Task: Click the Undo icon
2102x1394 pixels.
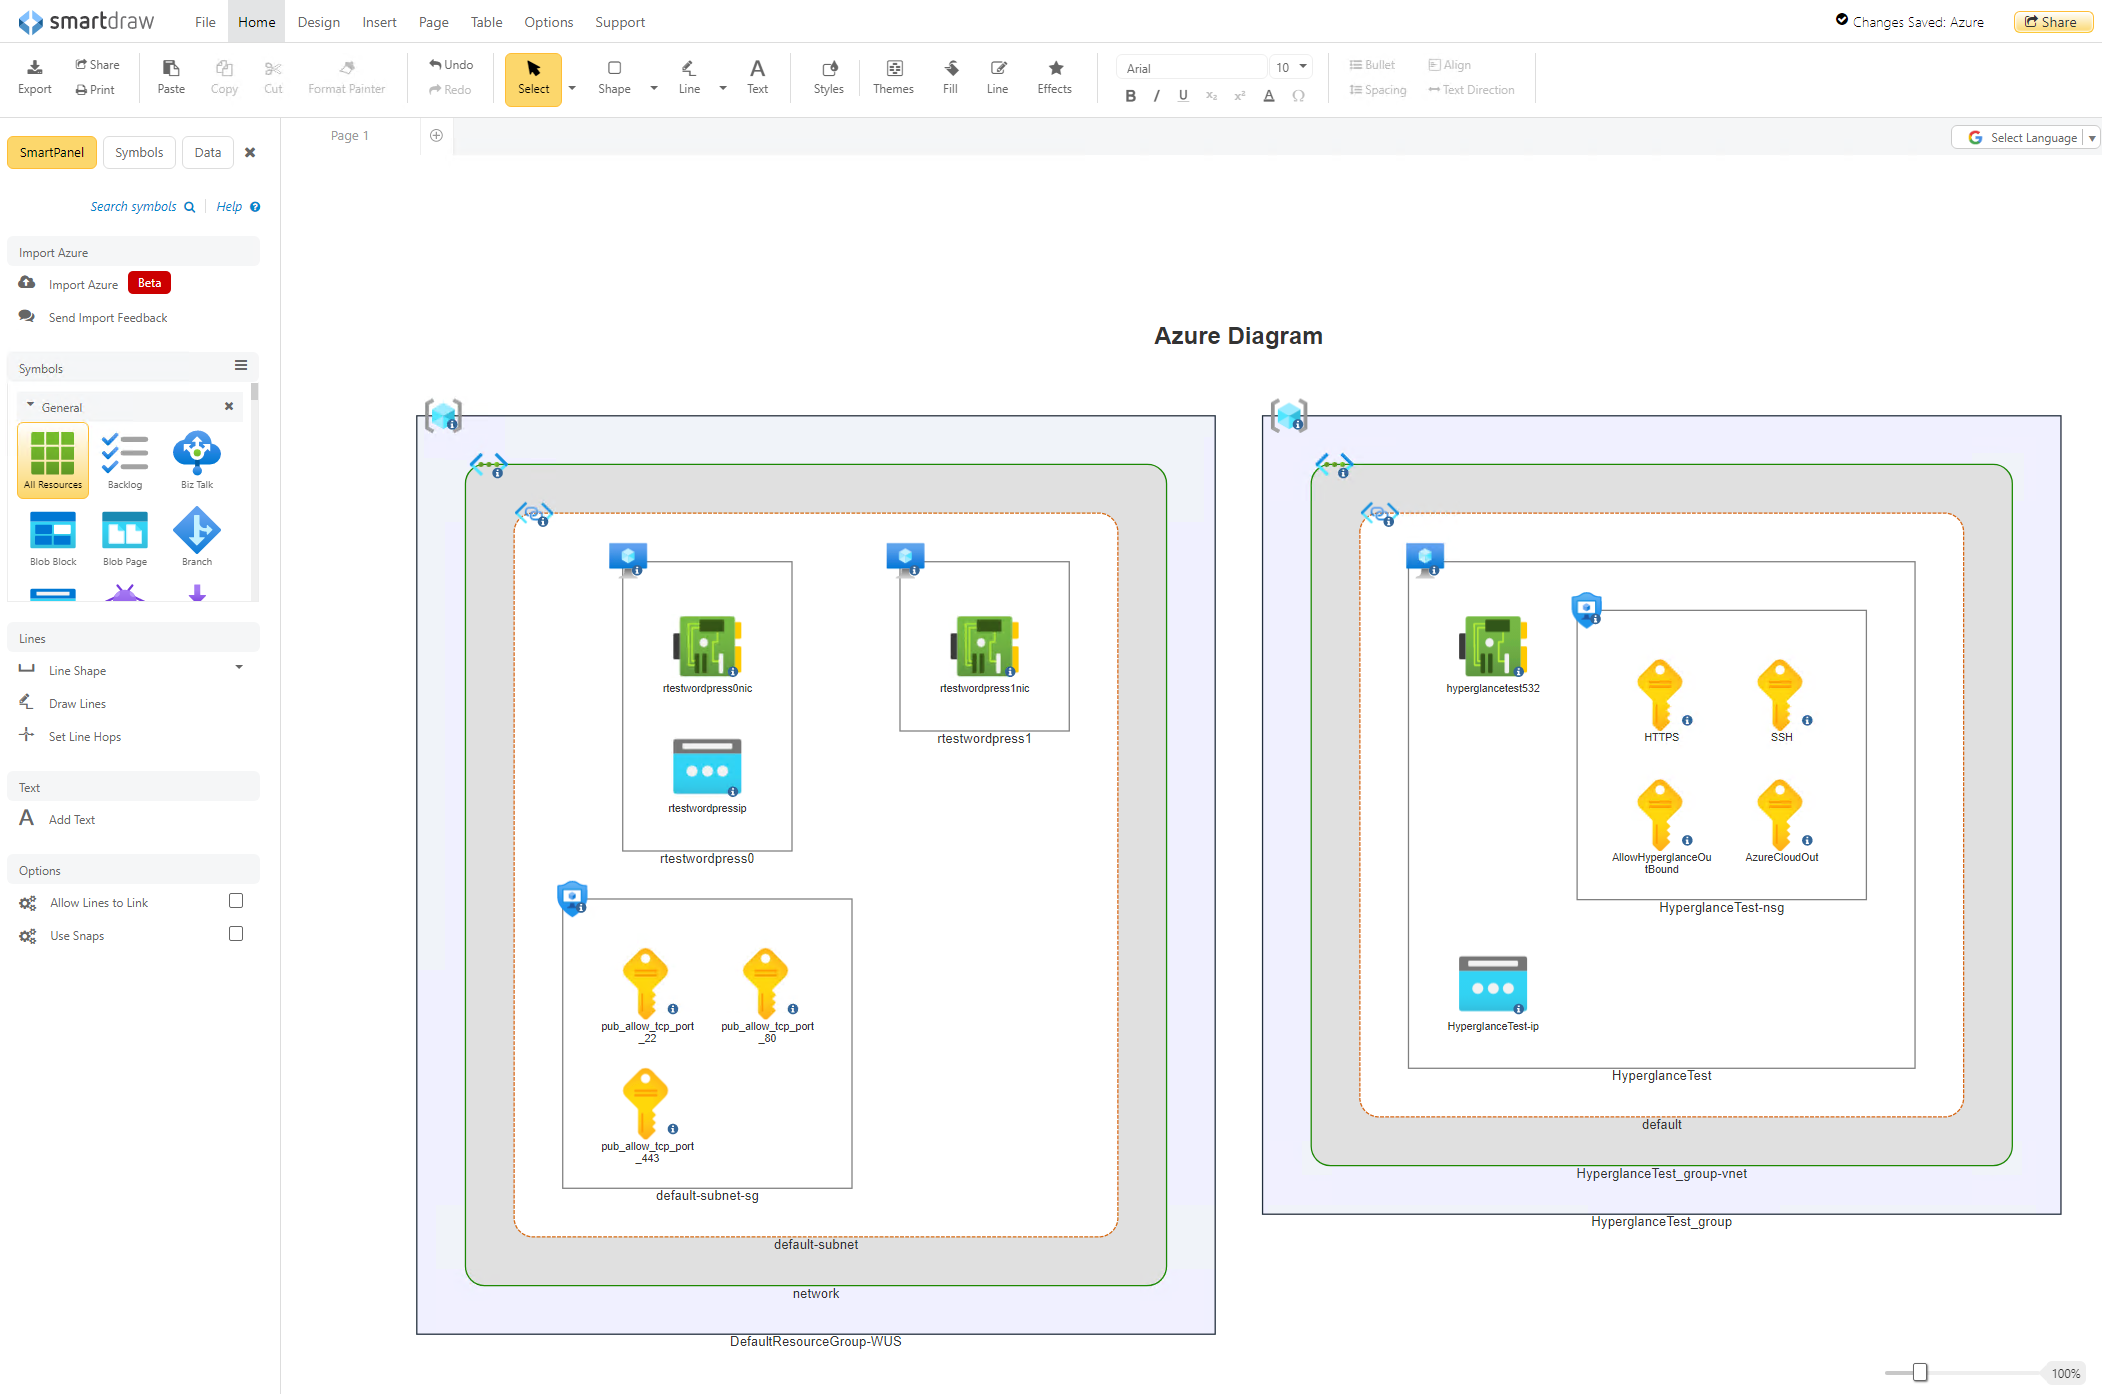Action: pyautogui.click(x=450, y=63)
